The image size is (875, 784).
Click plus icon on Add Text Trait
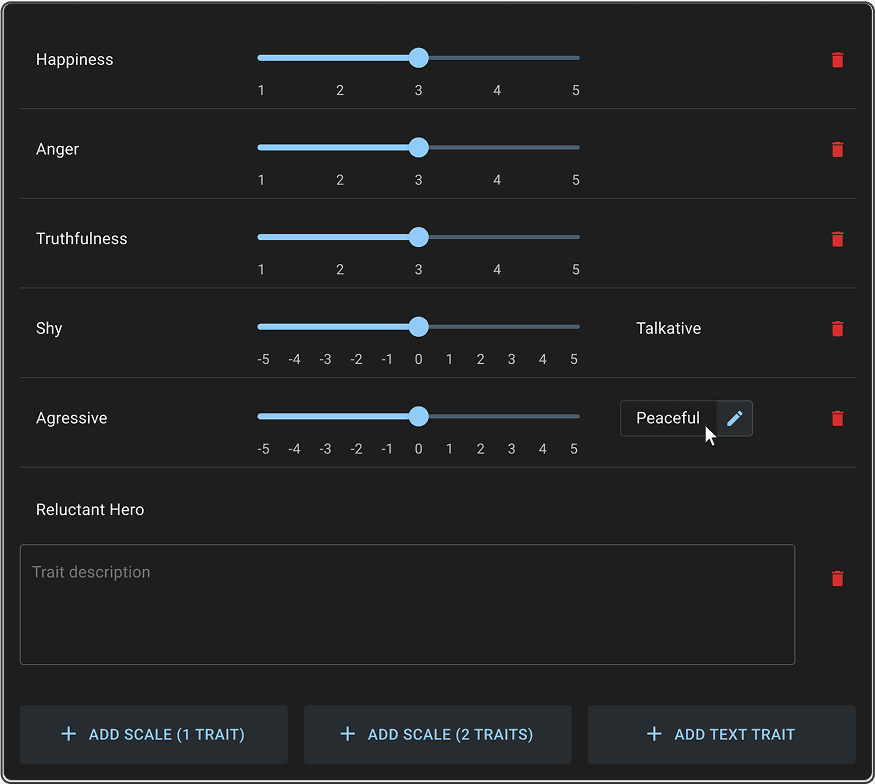(x=654, y=734)
